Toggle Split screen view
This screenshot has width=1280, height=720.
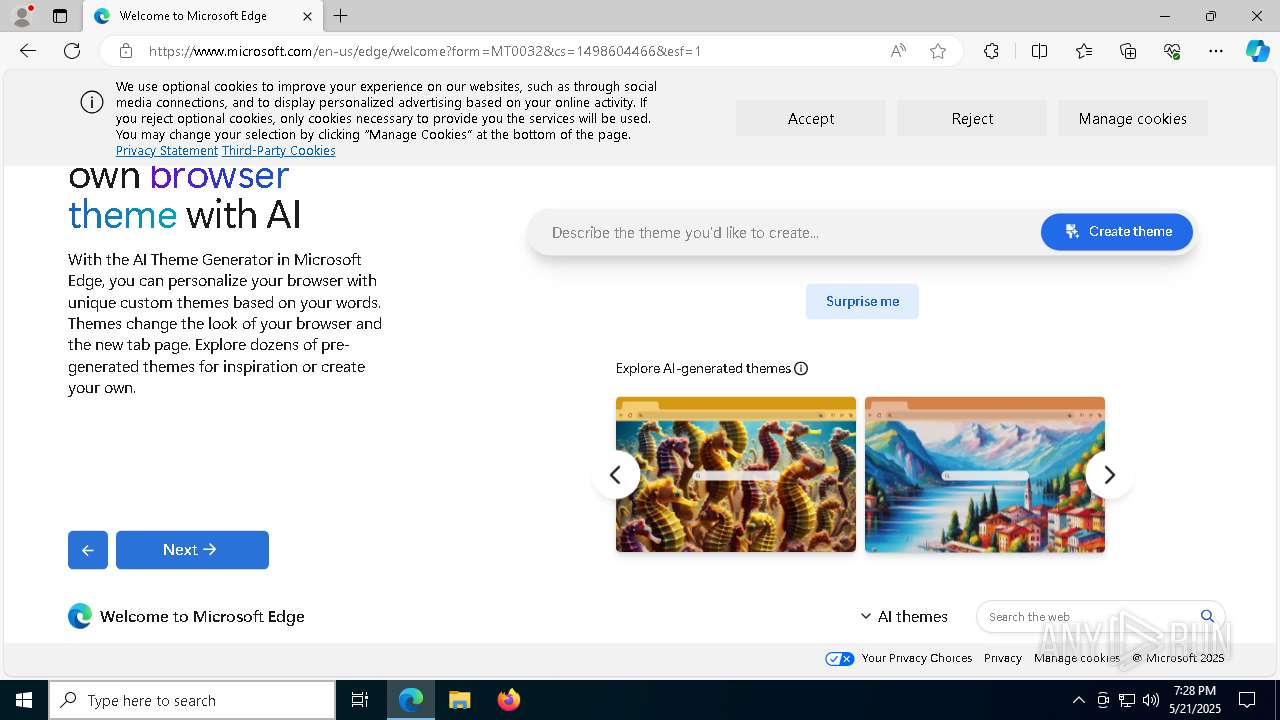(x=1039, y=51)
